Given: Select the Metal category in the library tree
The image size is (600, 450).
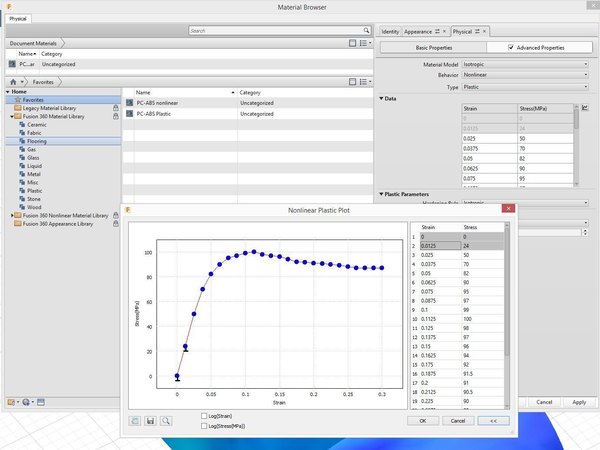Looking at the screenshot, I should [x=33, y=174].
